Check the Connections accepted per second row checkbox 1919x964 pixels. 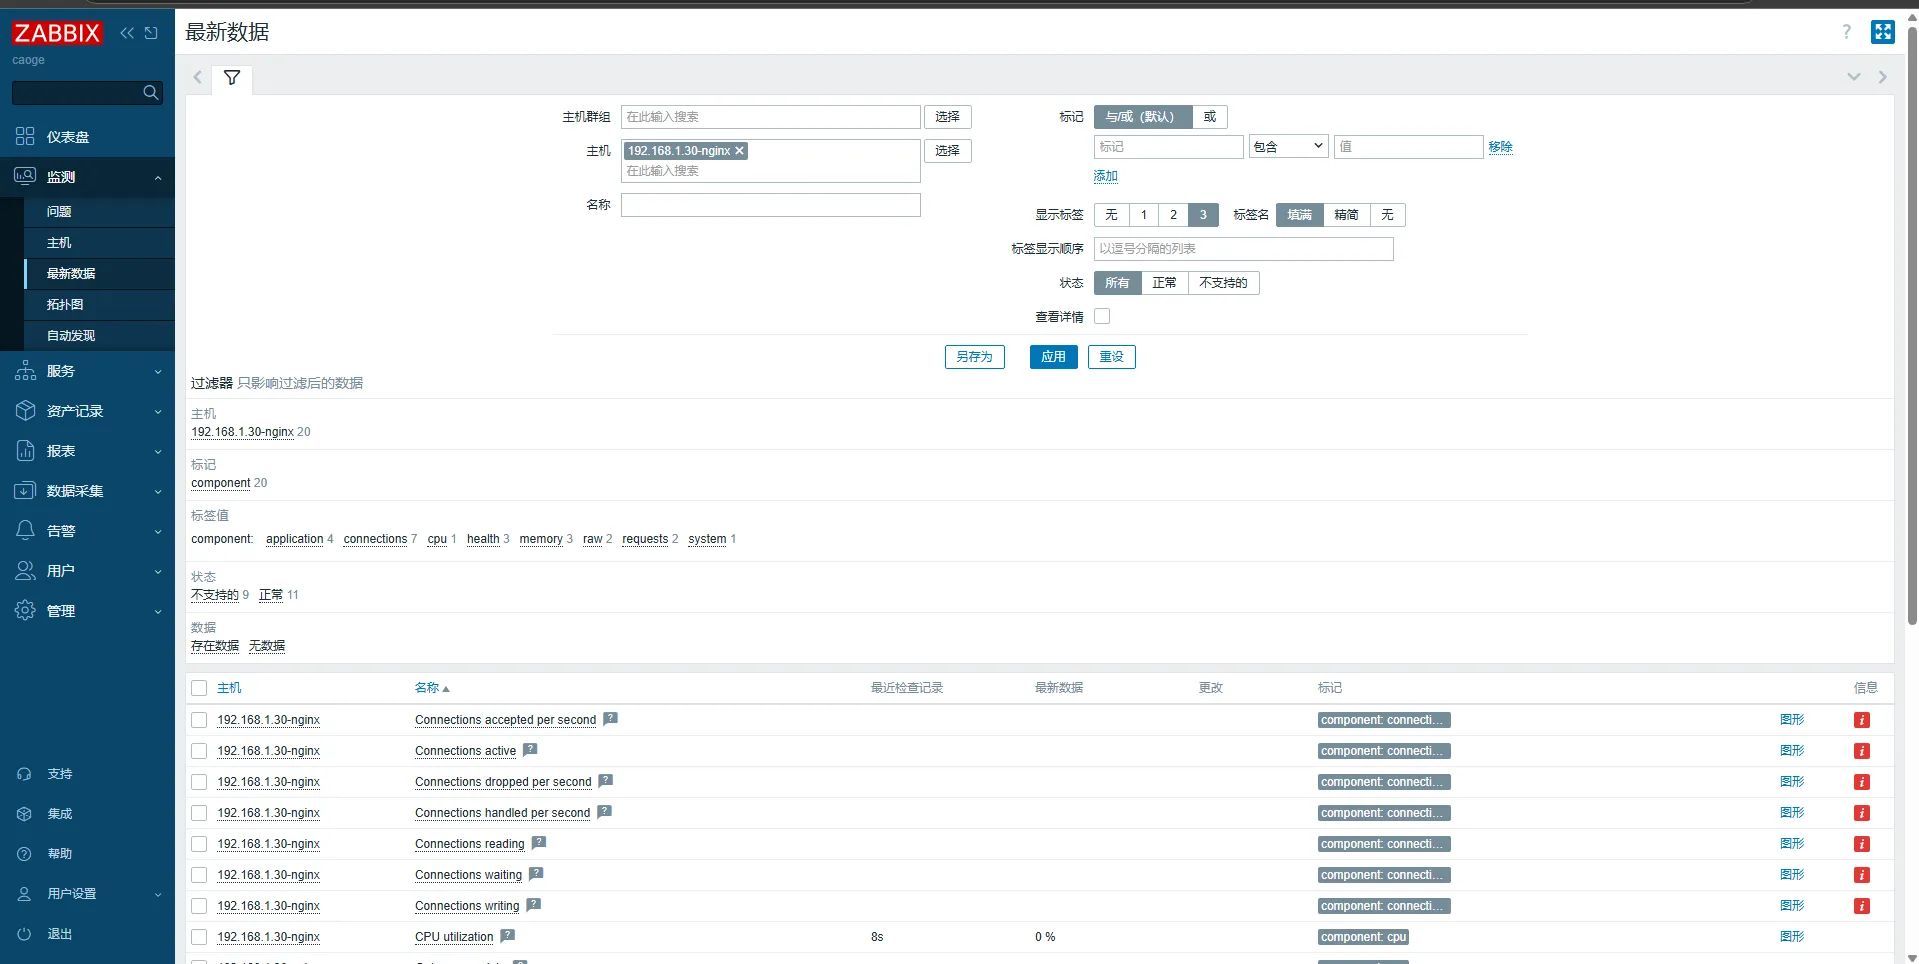(x=199, y=720)
